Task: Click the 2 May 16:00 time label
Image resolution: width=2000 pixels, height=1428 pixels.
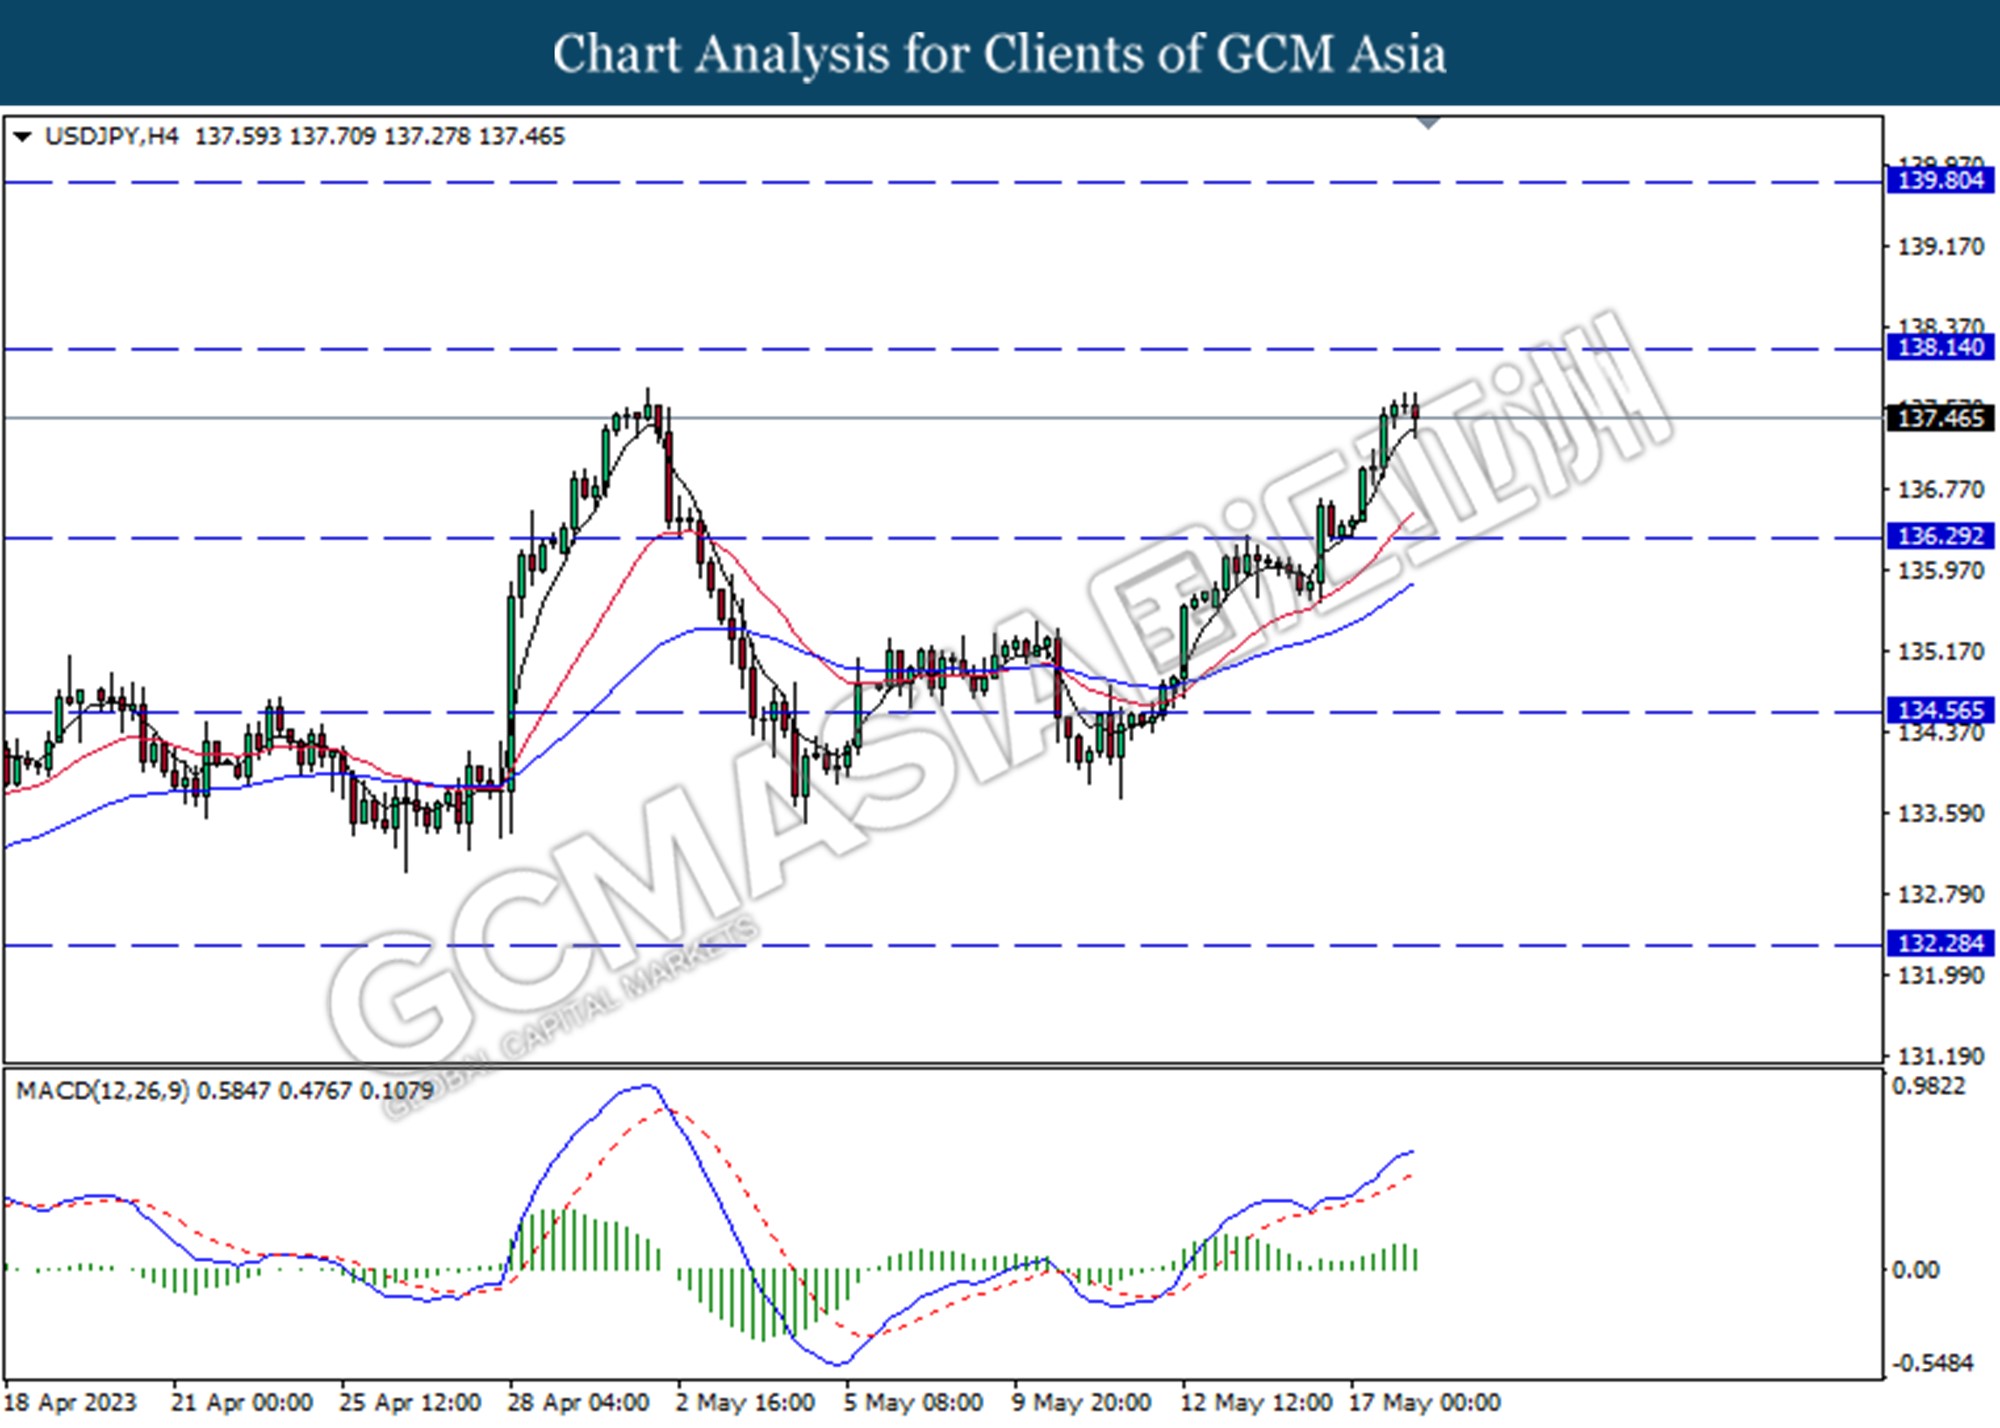Action: [745, 1403]
